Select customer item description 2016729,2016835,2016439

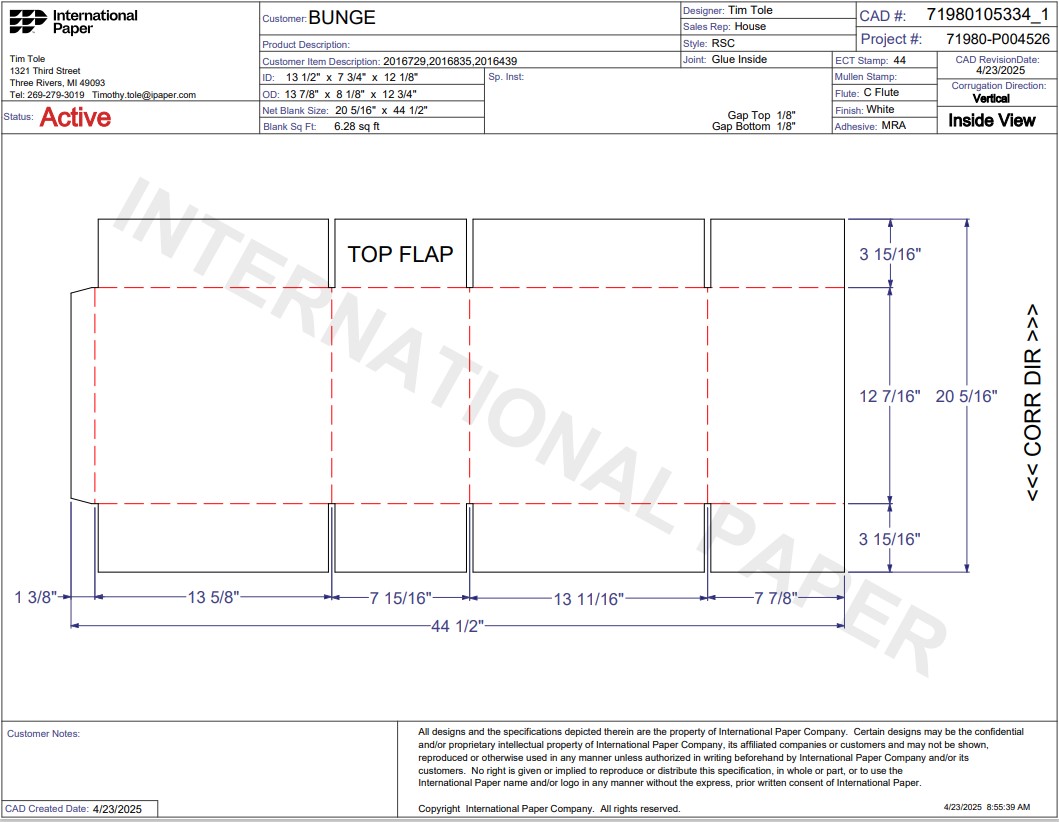[x=450, y=61]
